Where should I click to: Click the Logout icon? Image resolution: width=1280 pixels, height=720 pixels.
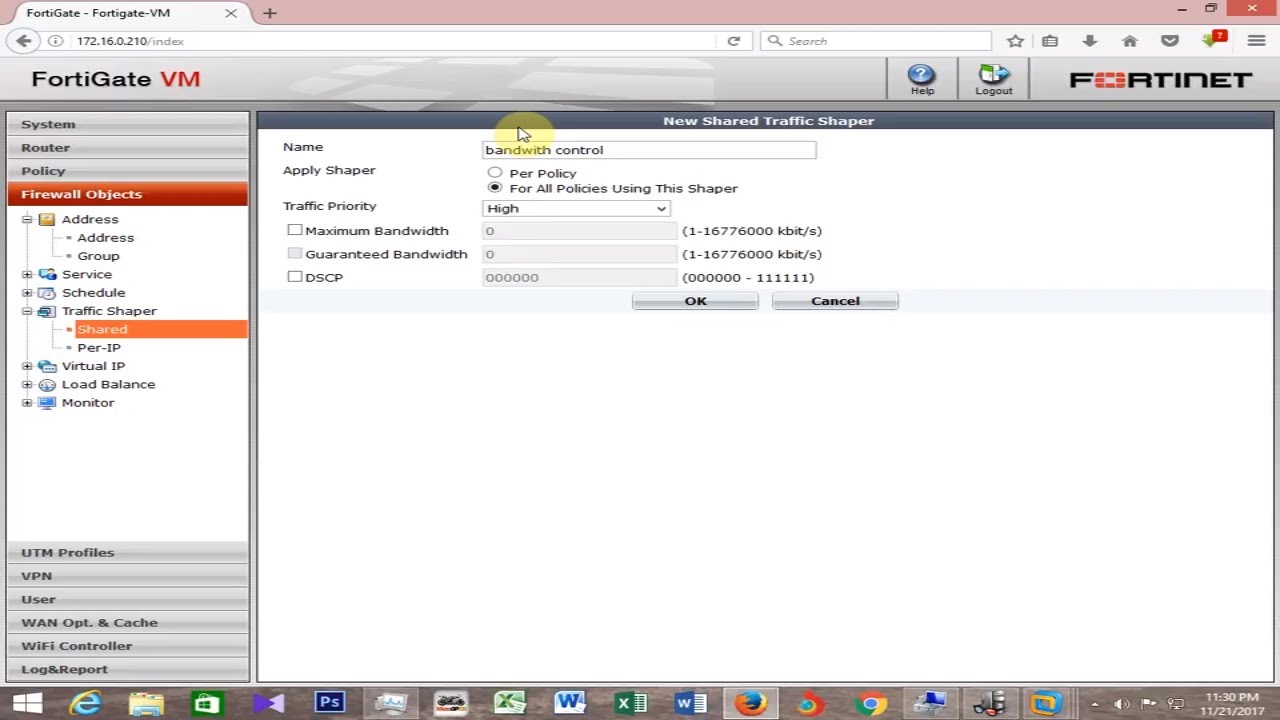pyautogui.click(x=994, y=79)
